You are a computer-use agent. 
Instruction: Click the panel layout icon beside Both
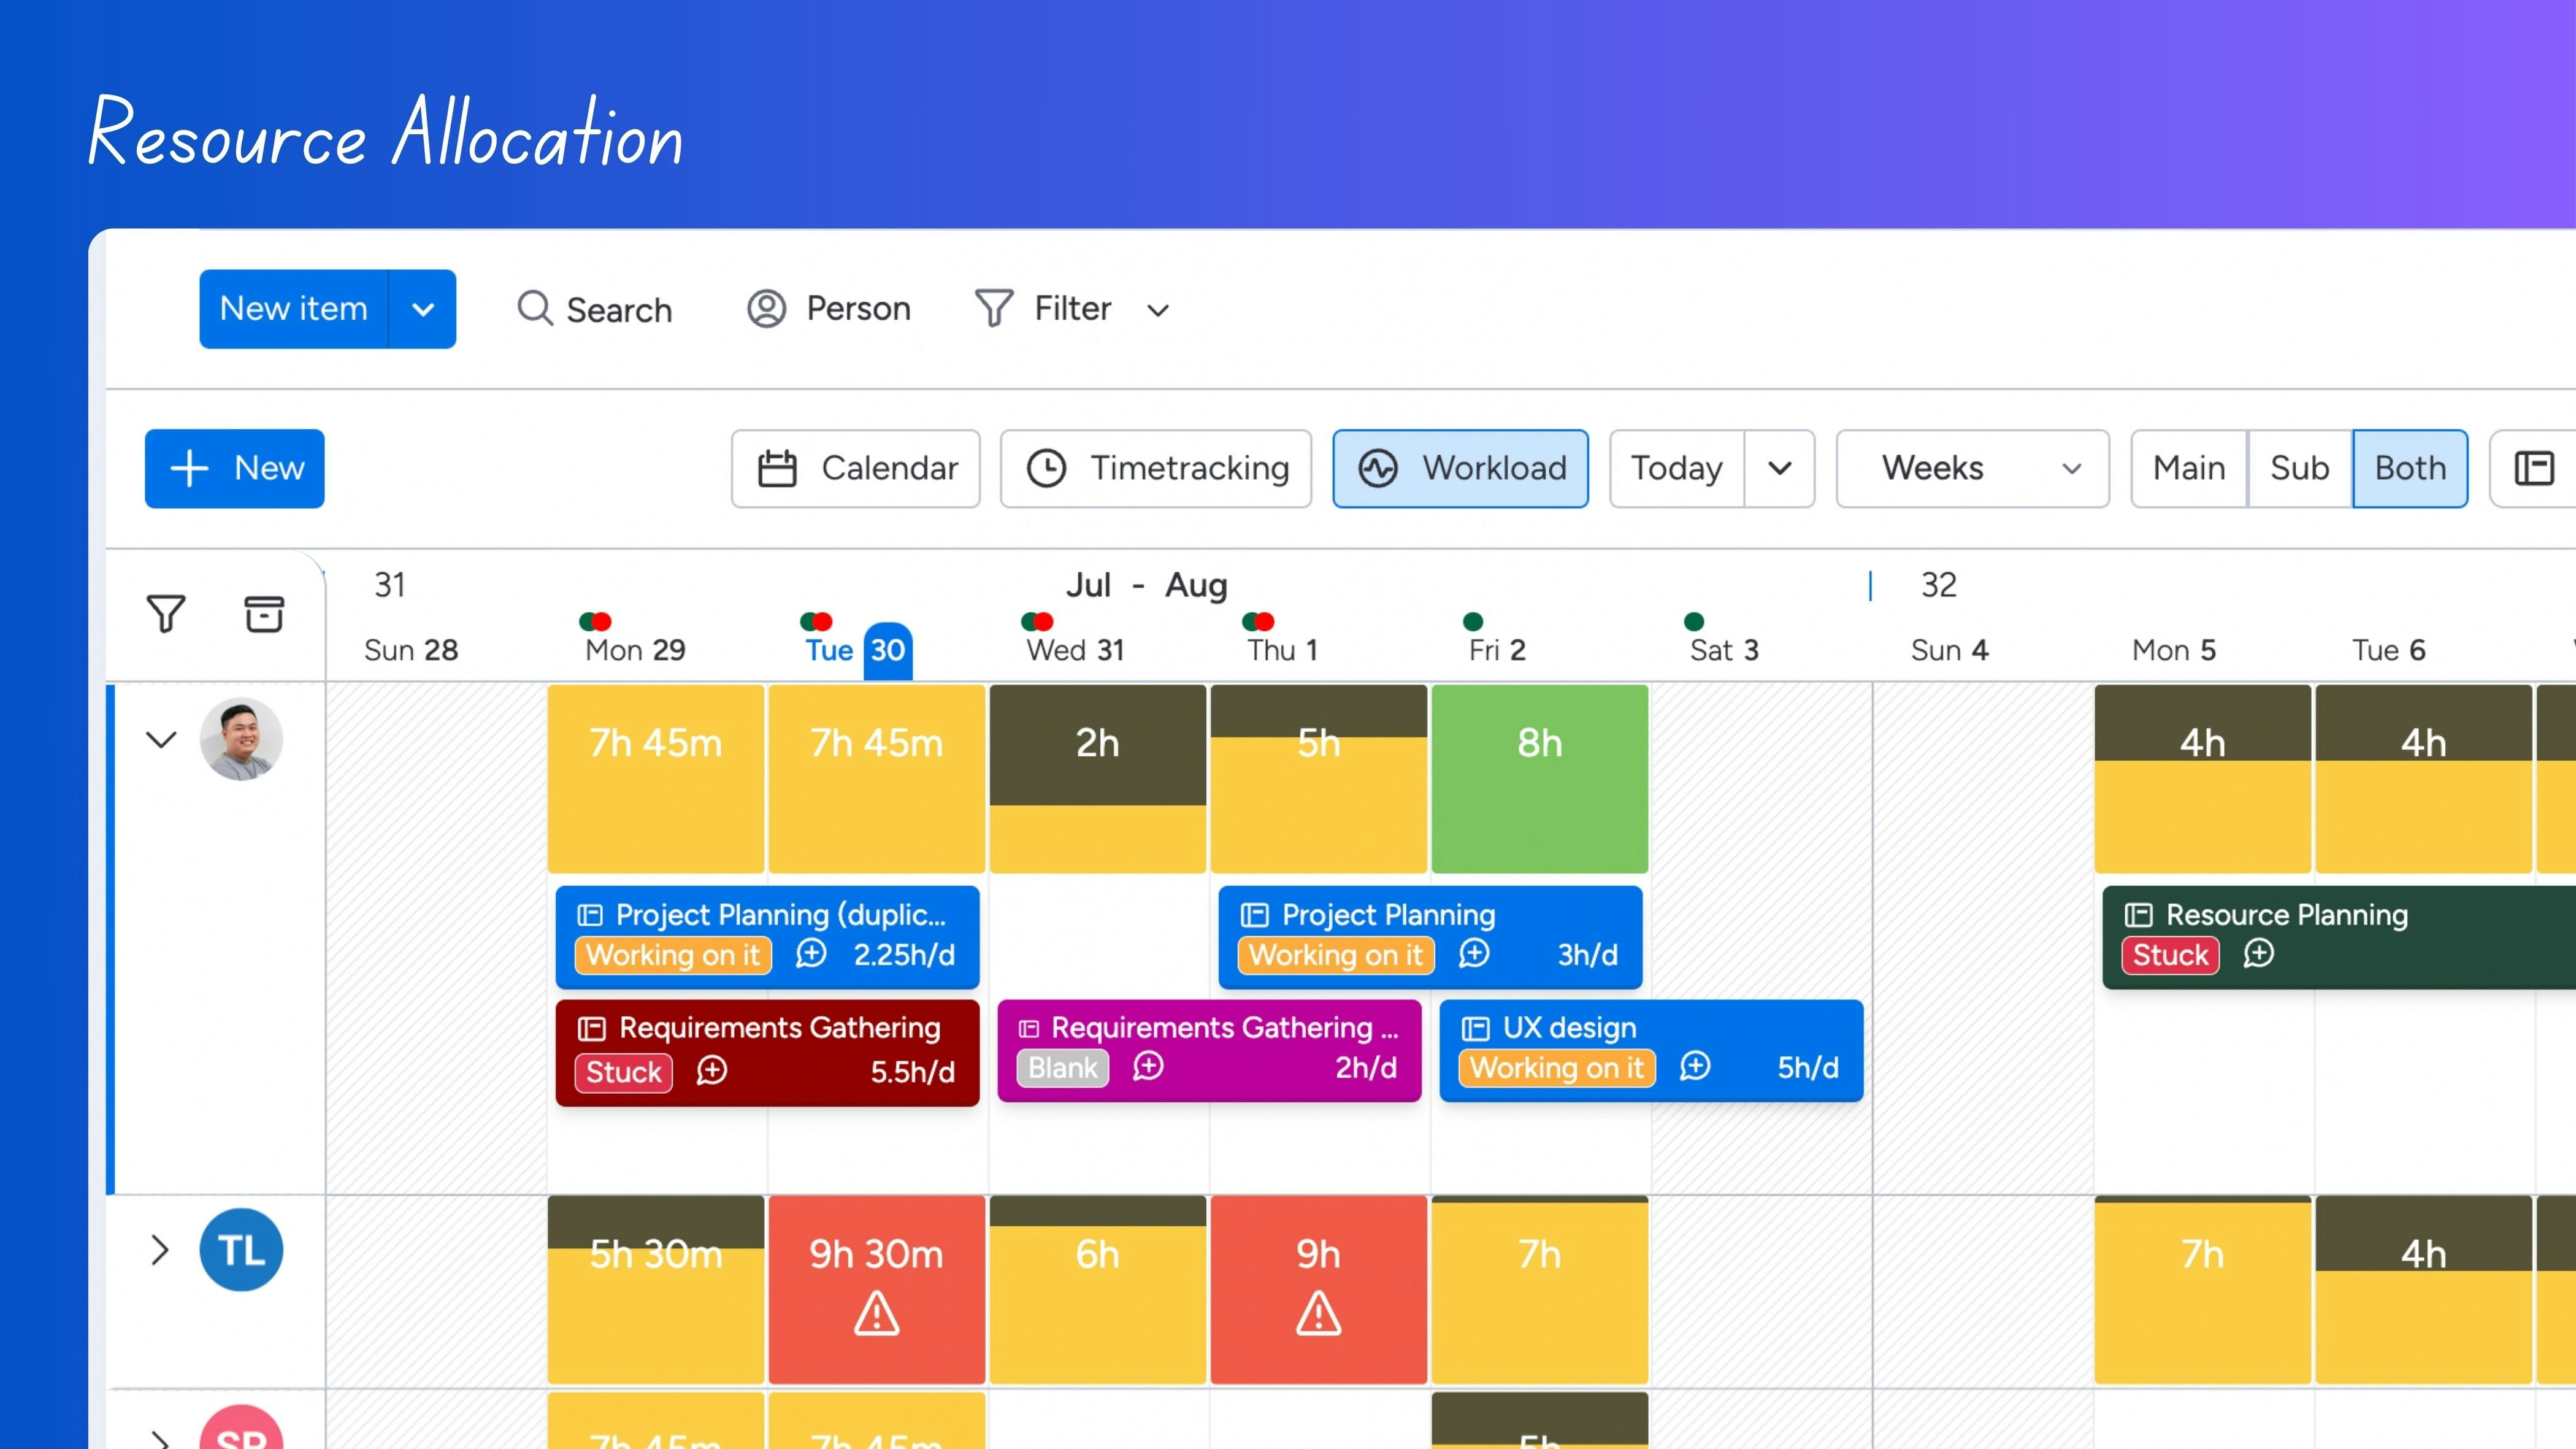[2534, 468]
